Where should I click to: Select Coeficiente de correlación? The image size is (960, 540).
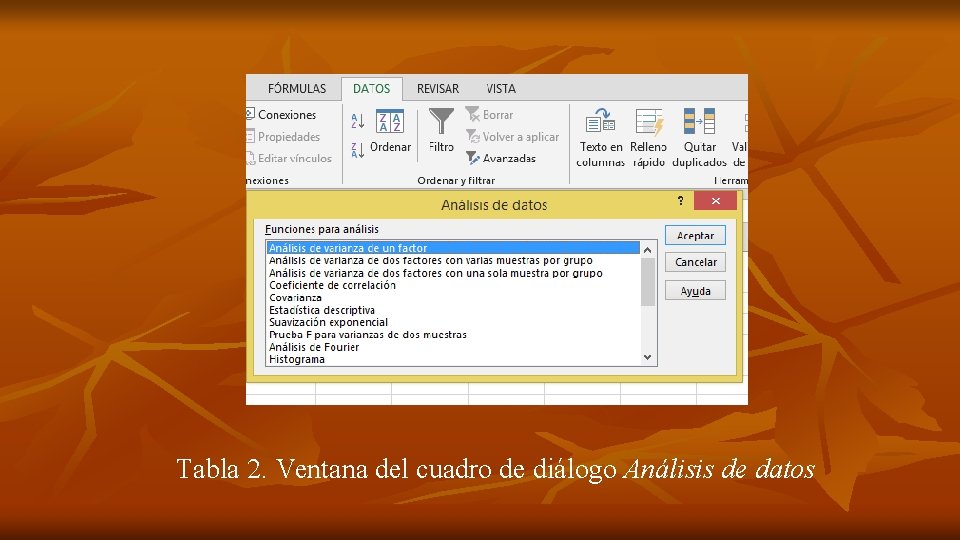[453, 285]
